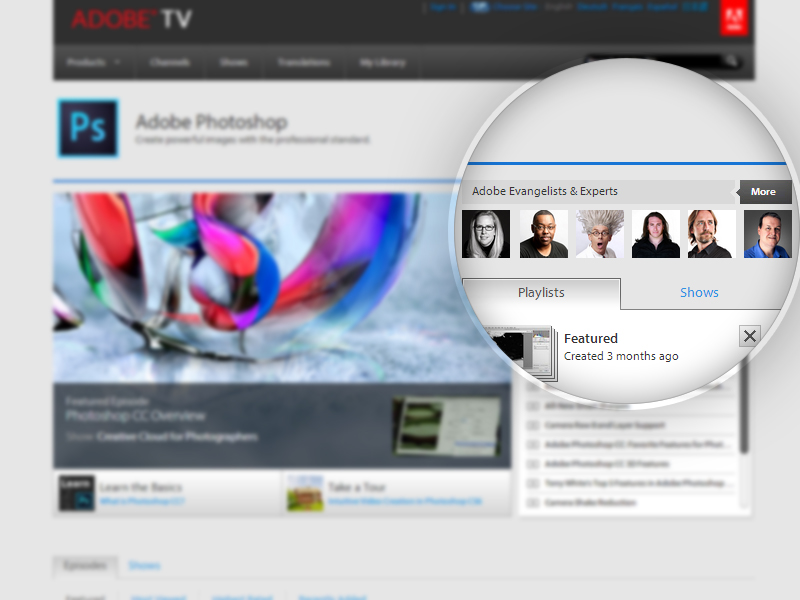
Task: Close the Featured playlist with the X
Action: (x=749, y=336)
